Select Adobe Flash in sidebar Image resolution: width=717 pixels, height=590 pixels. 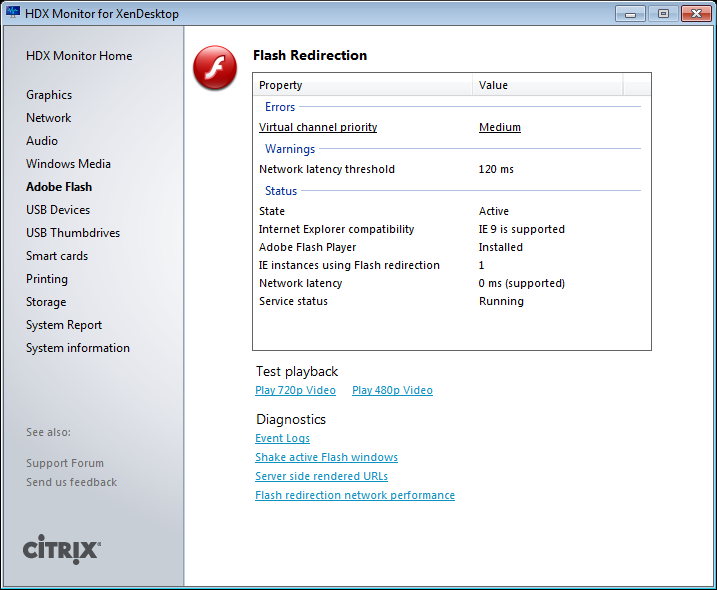[x=59, y=187]
